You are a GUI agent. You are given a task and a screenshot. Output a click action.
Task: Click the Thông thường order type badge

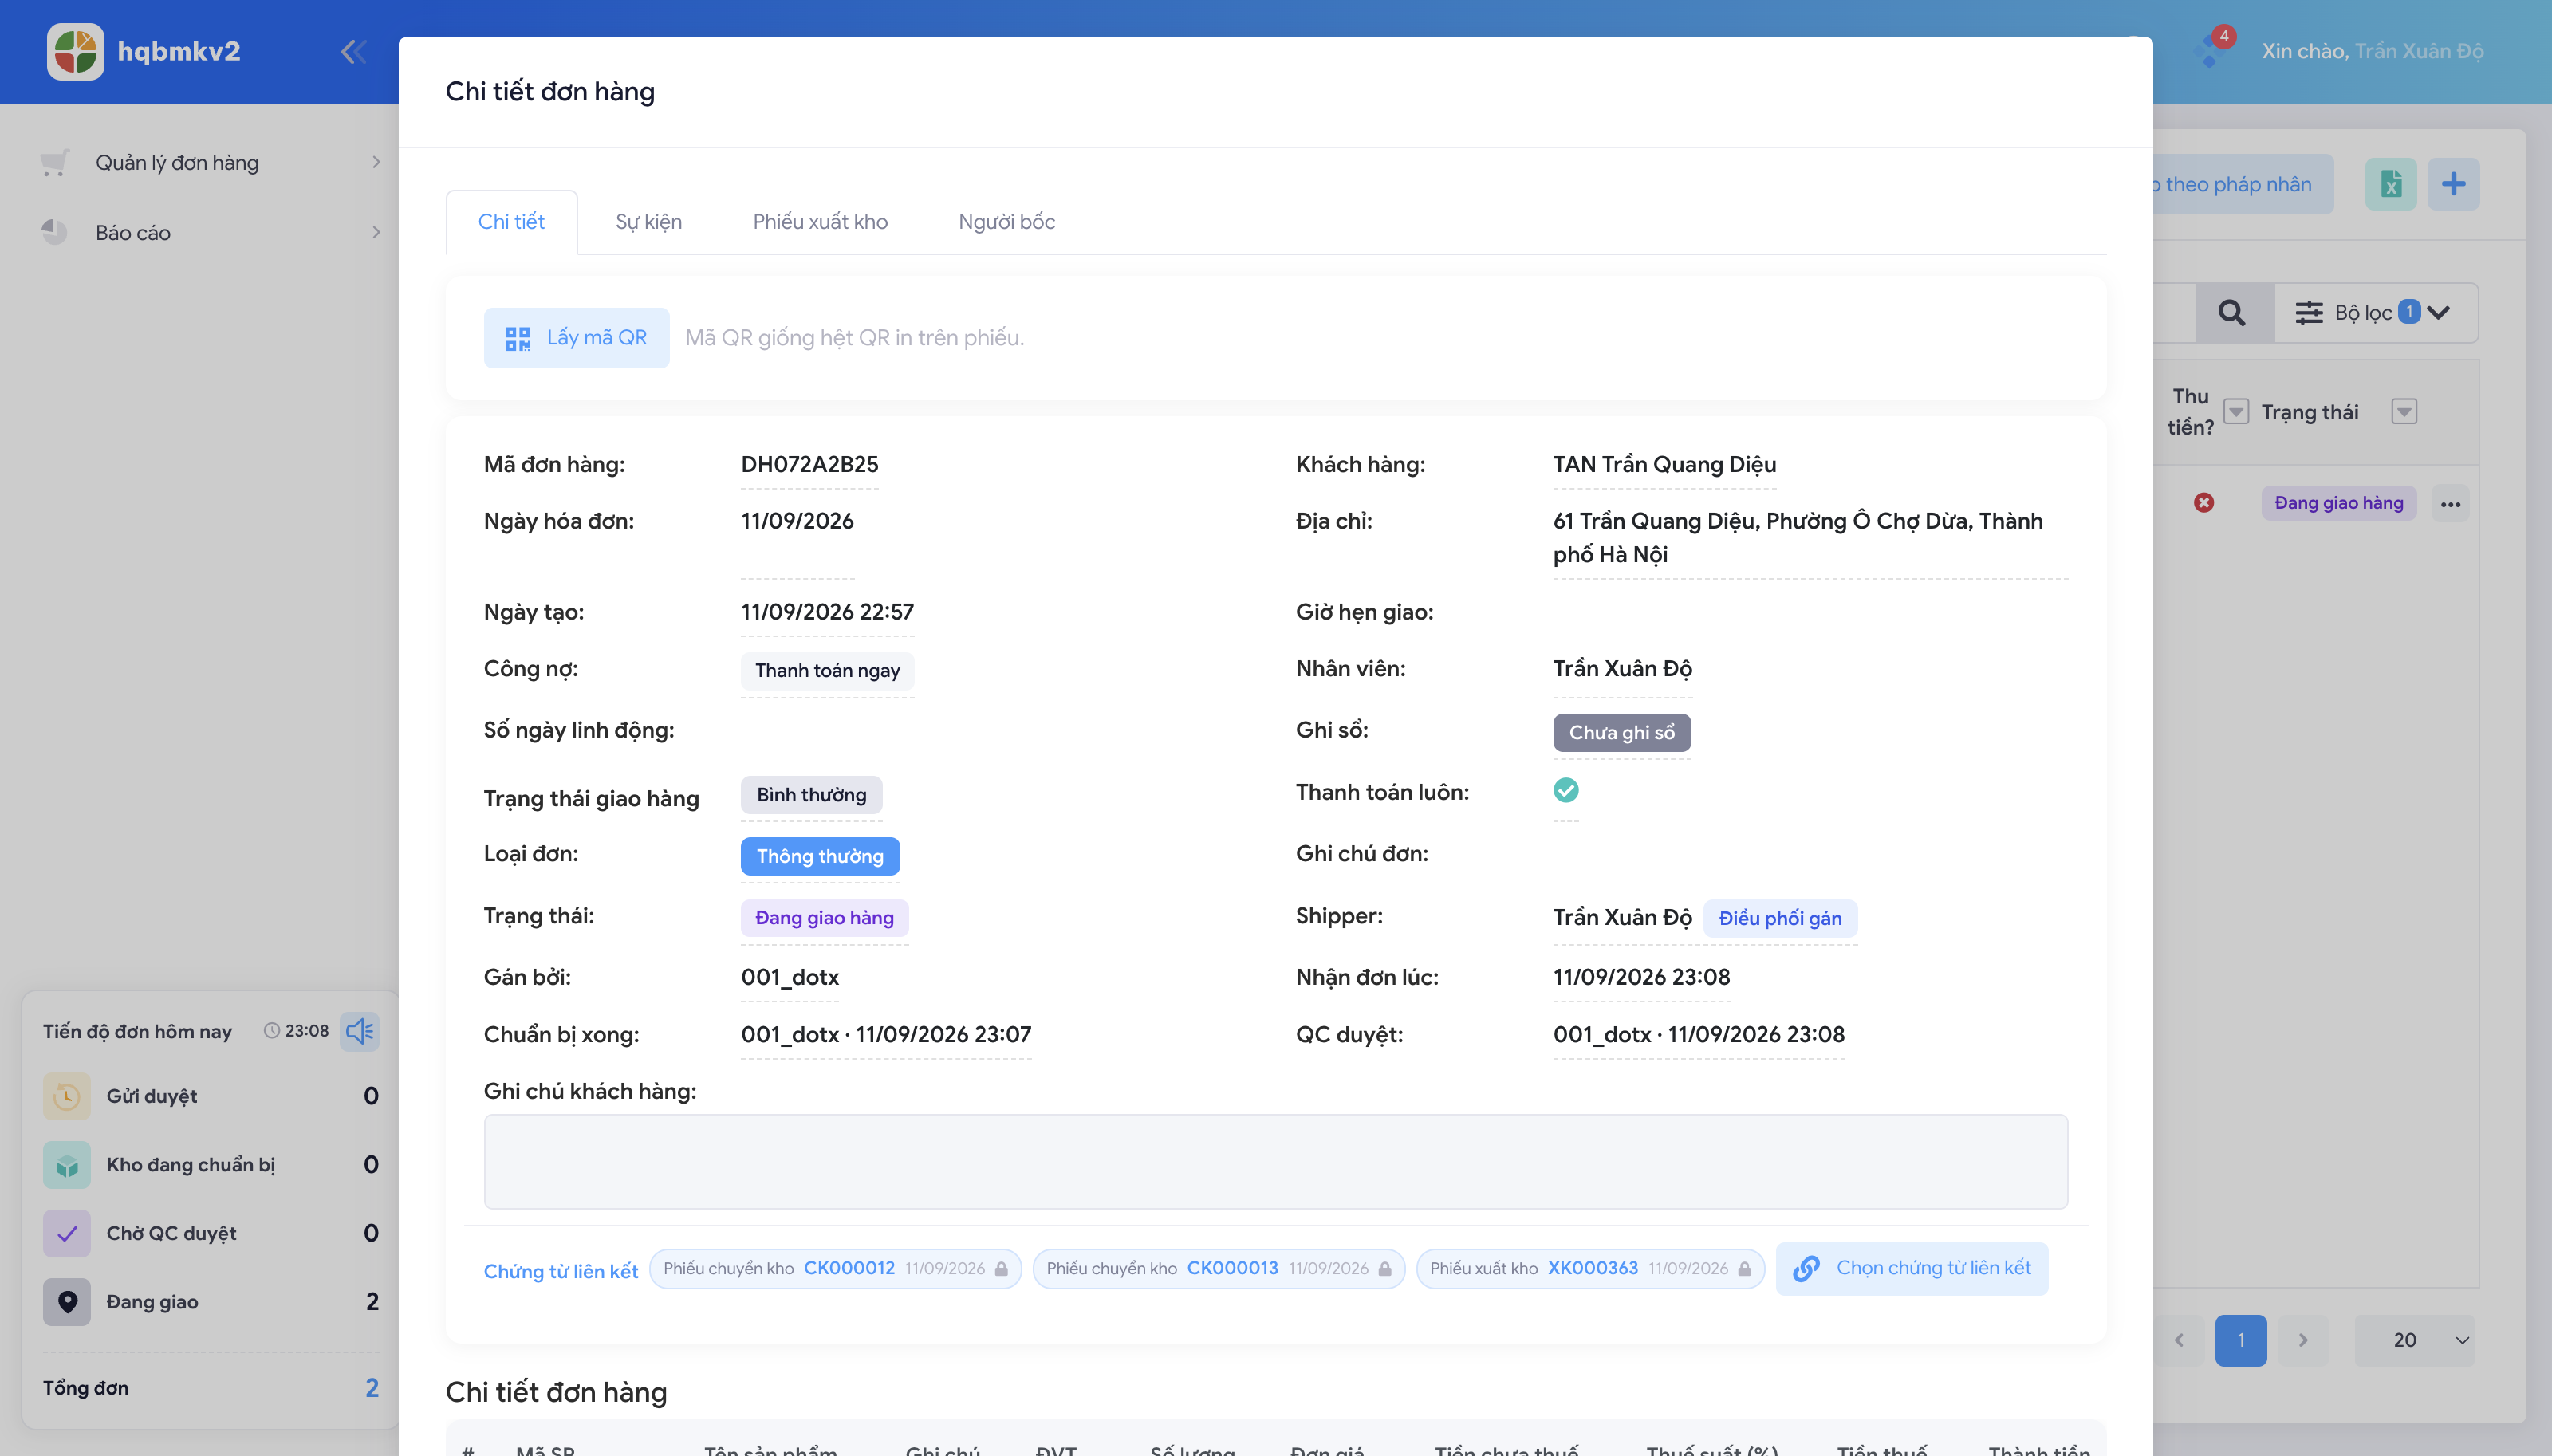tap(820, 856)
